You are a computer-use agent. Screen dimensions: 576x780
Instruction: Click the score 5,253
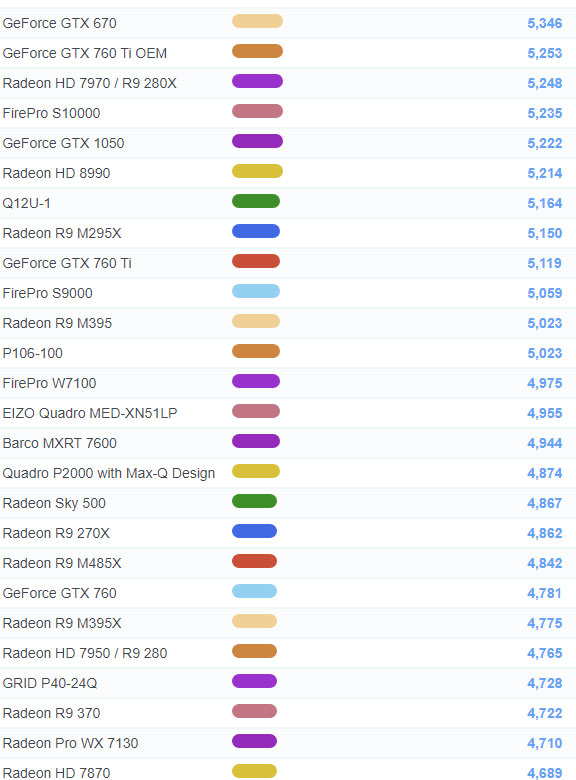coord(545,53)
